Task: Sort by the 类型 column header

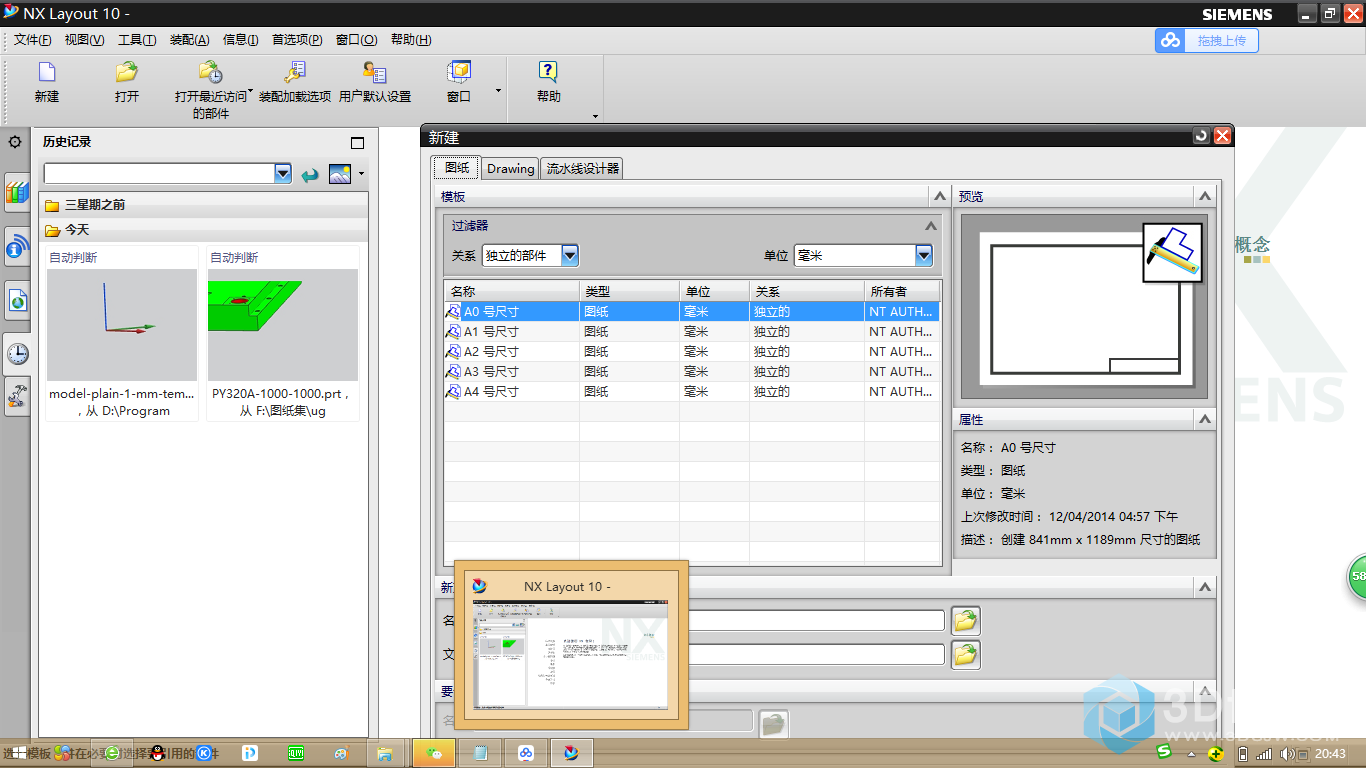Action: [x=629, y=291]
